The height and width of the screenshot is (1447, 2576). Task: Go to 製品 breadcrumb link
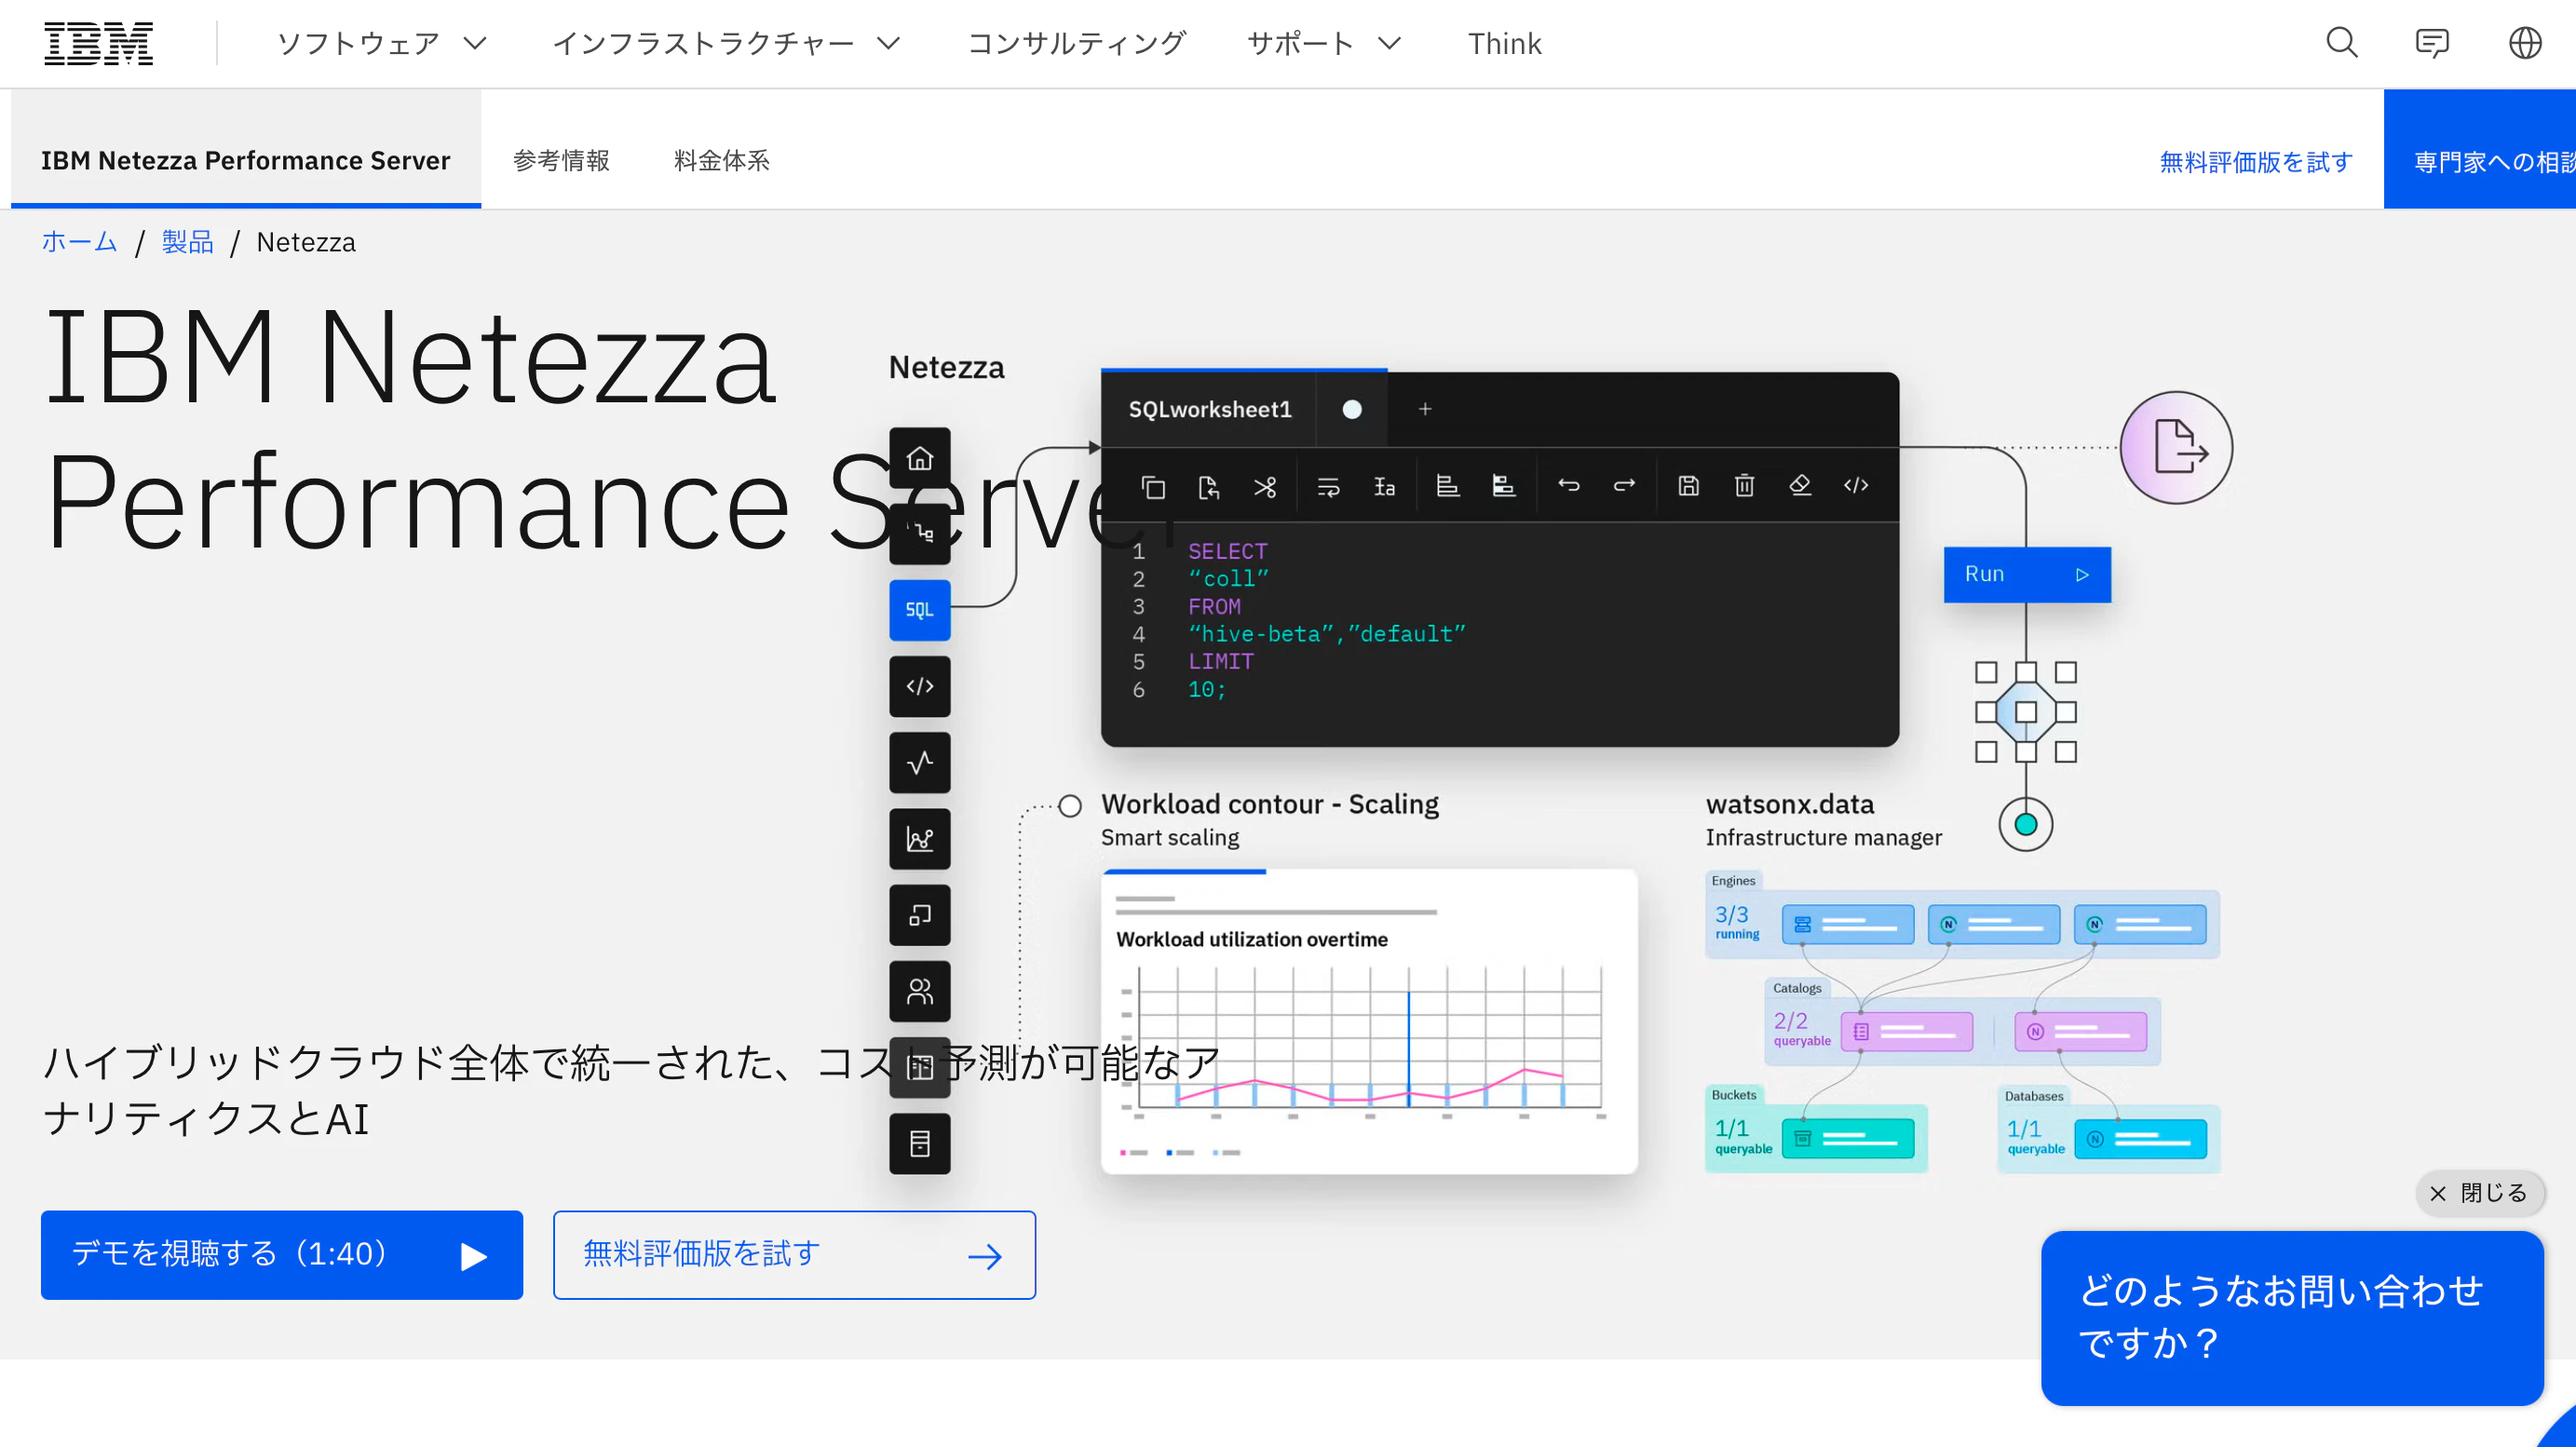coord(187,242)
